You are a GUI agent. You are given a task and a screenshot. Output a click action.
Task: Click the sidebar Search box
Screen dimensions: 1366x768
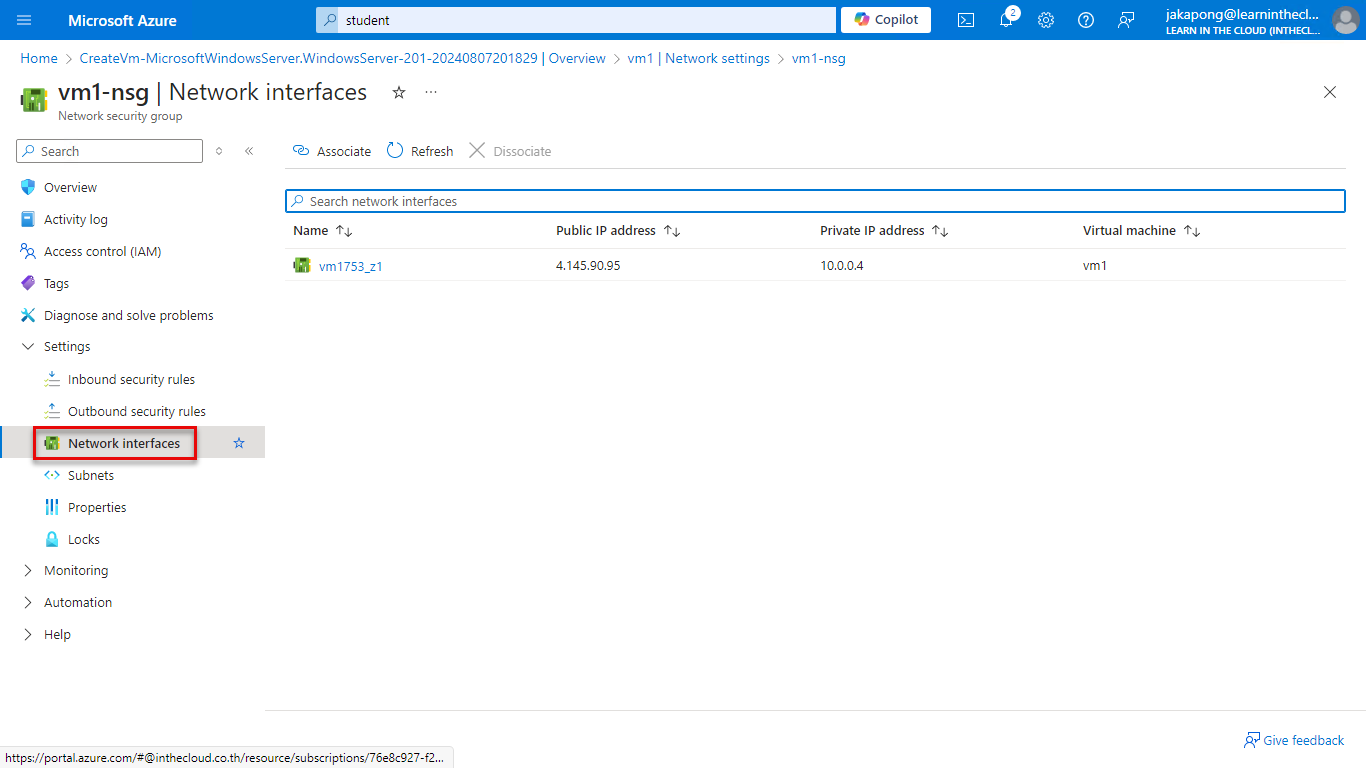point(109,151)
